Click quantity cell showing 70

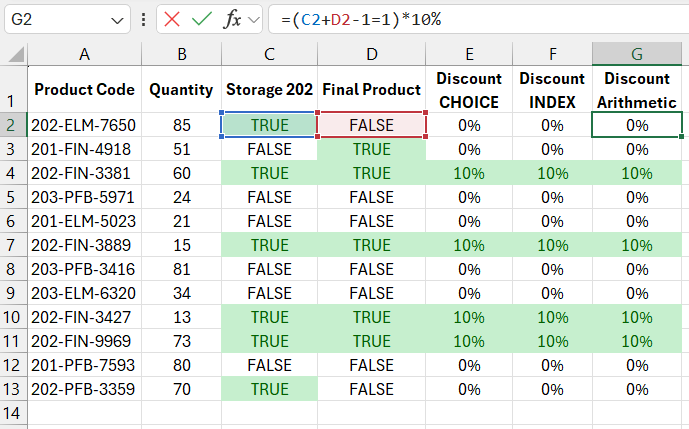pos(181,389)
